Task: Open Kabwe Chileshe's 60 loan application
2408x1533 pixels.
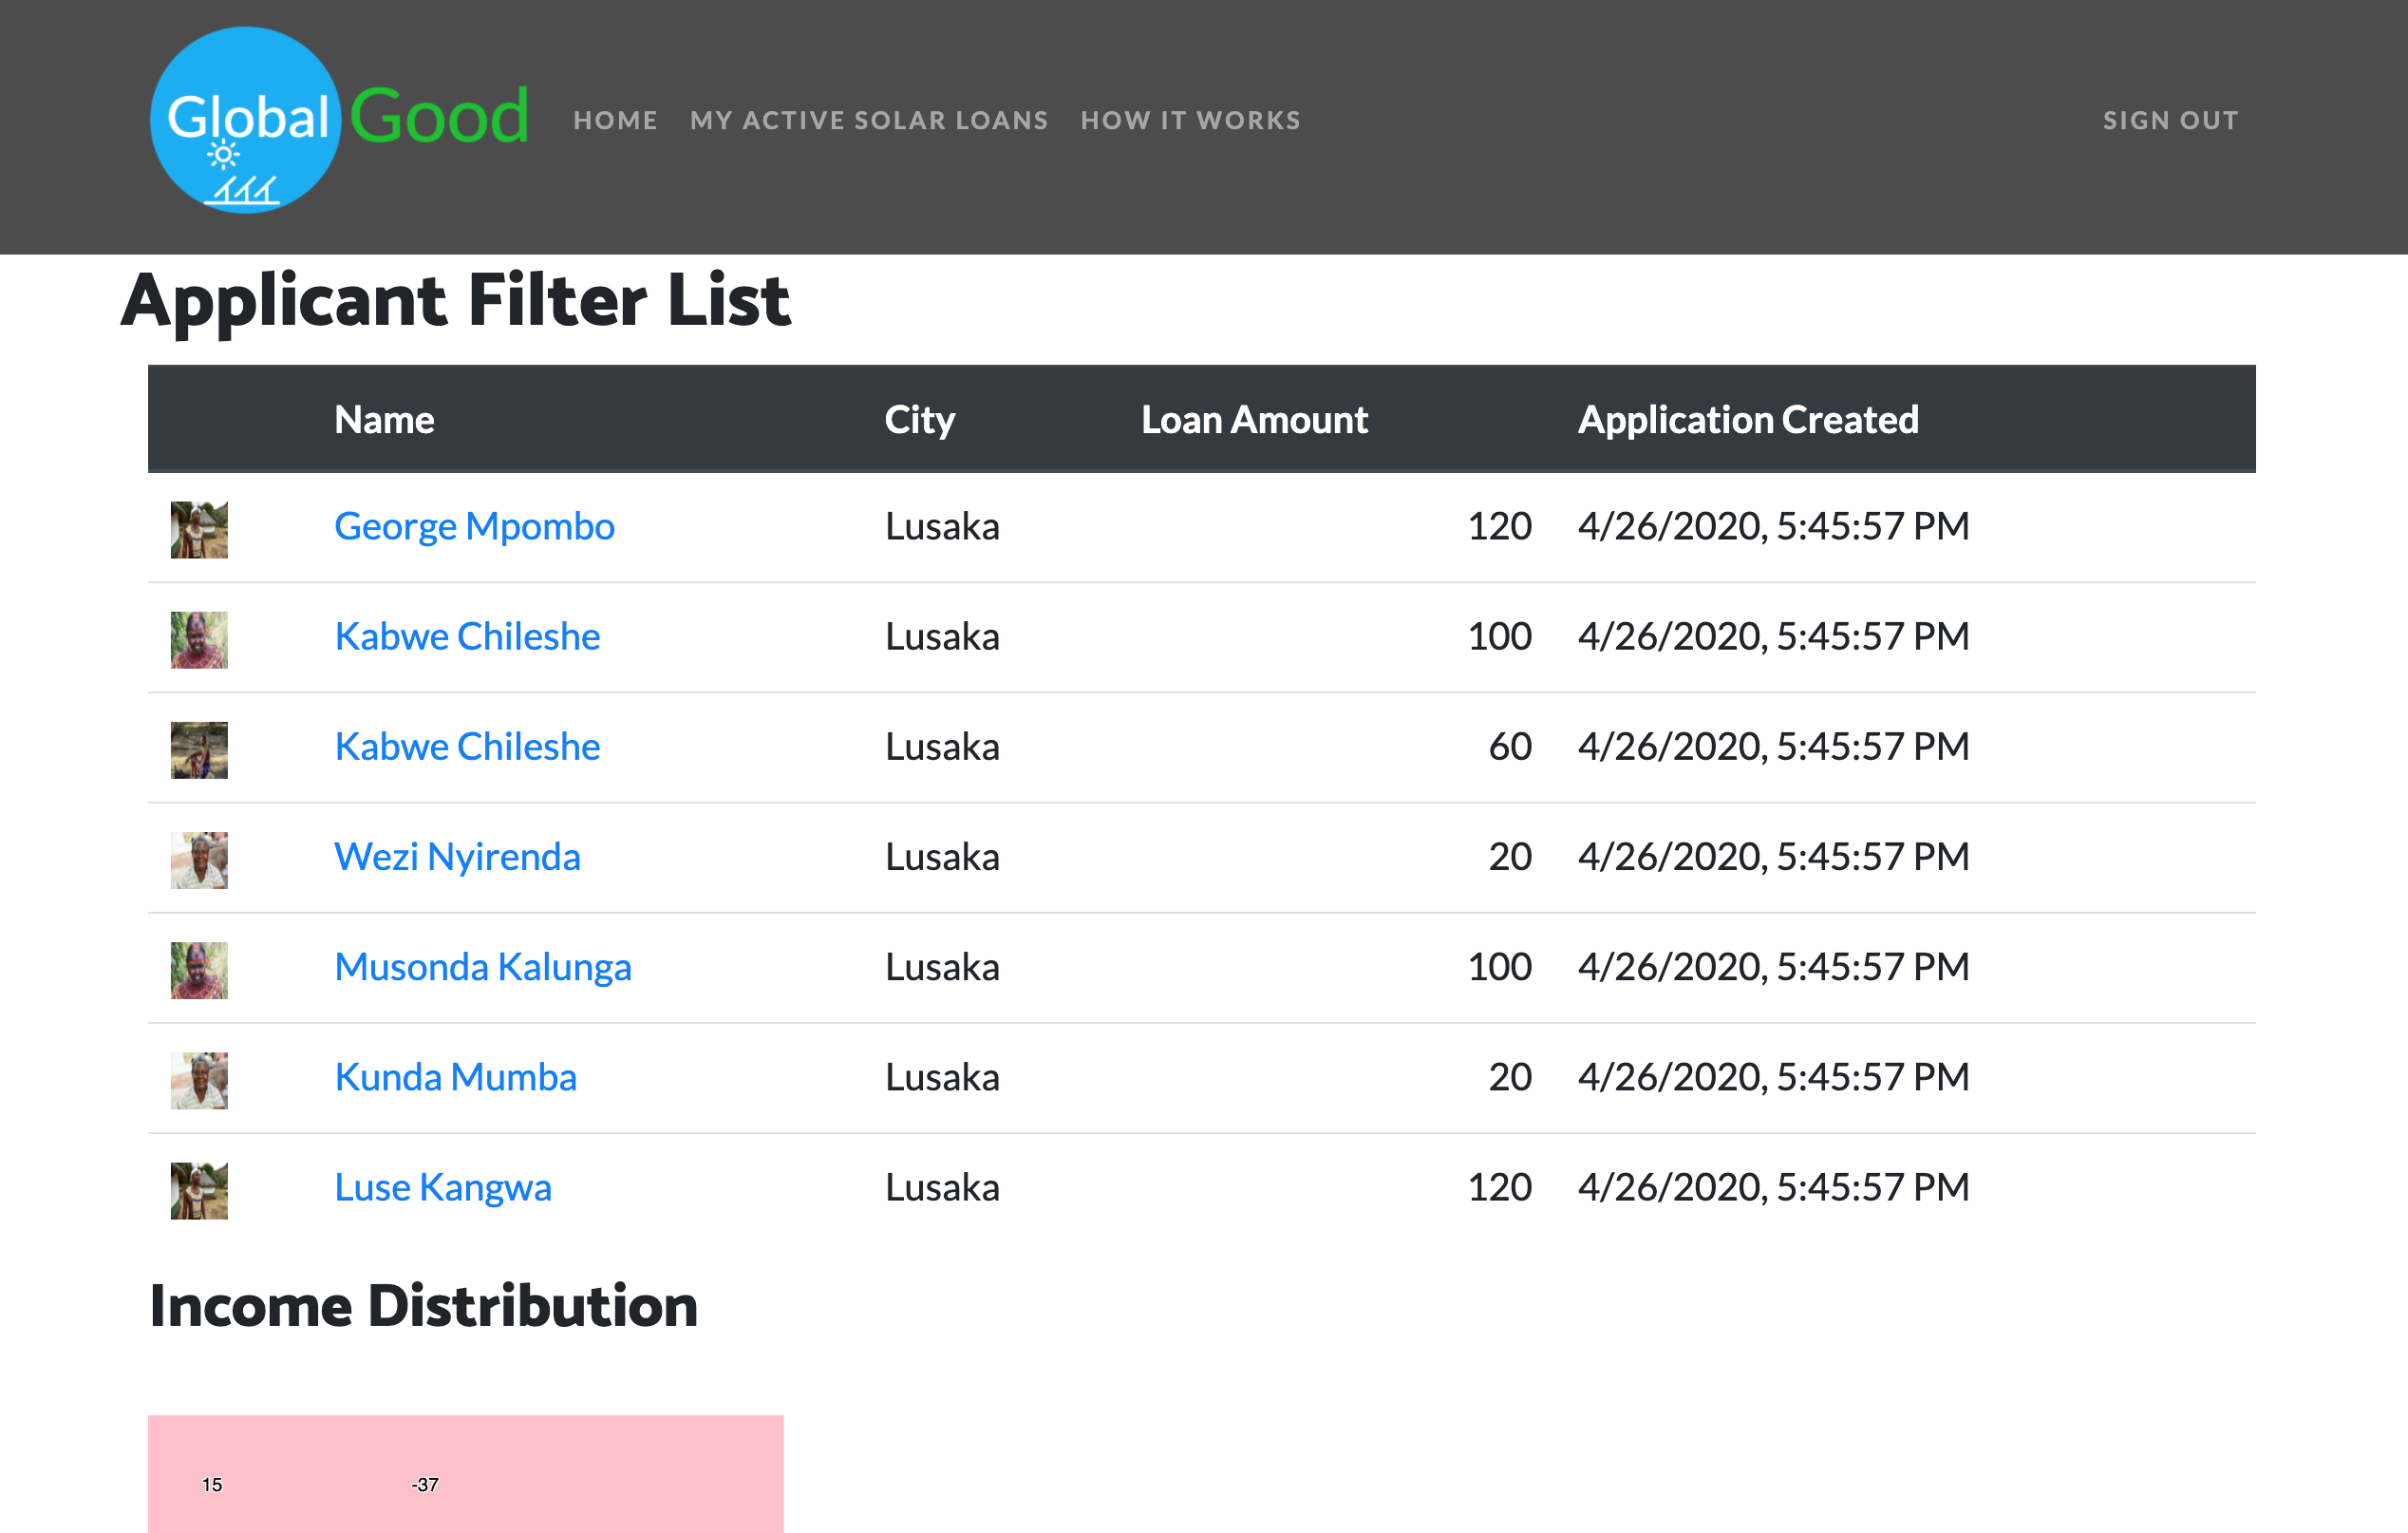Action: click(467, 747)
